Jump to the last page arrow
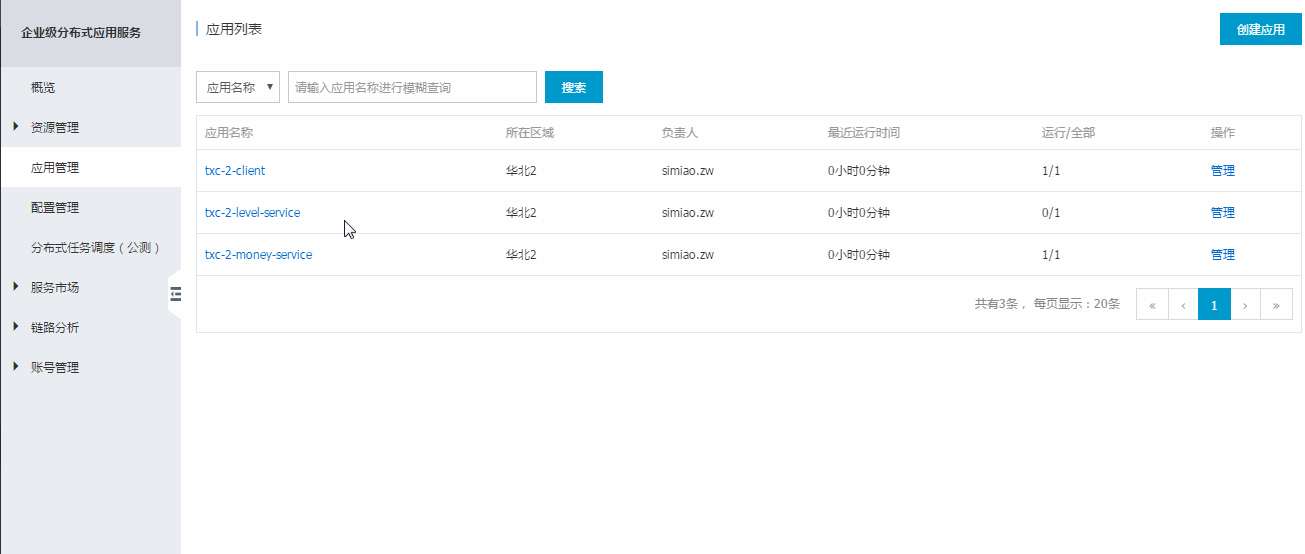This screenshot has width=1305, height=554. [x=1276, y=305]
